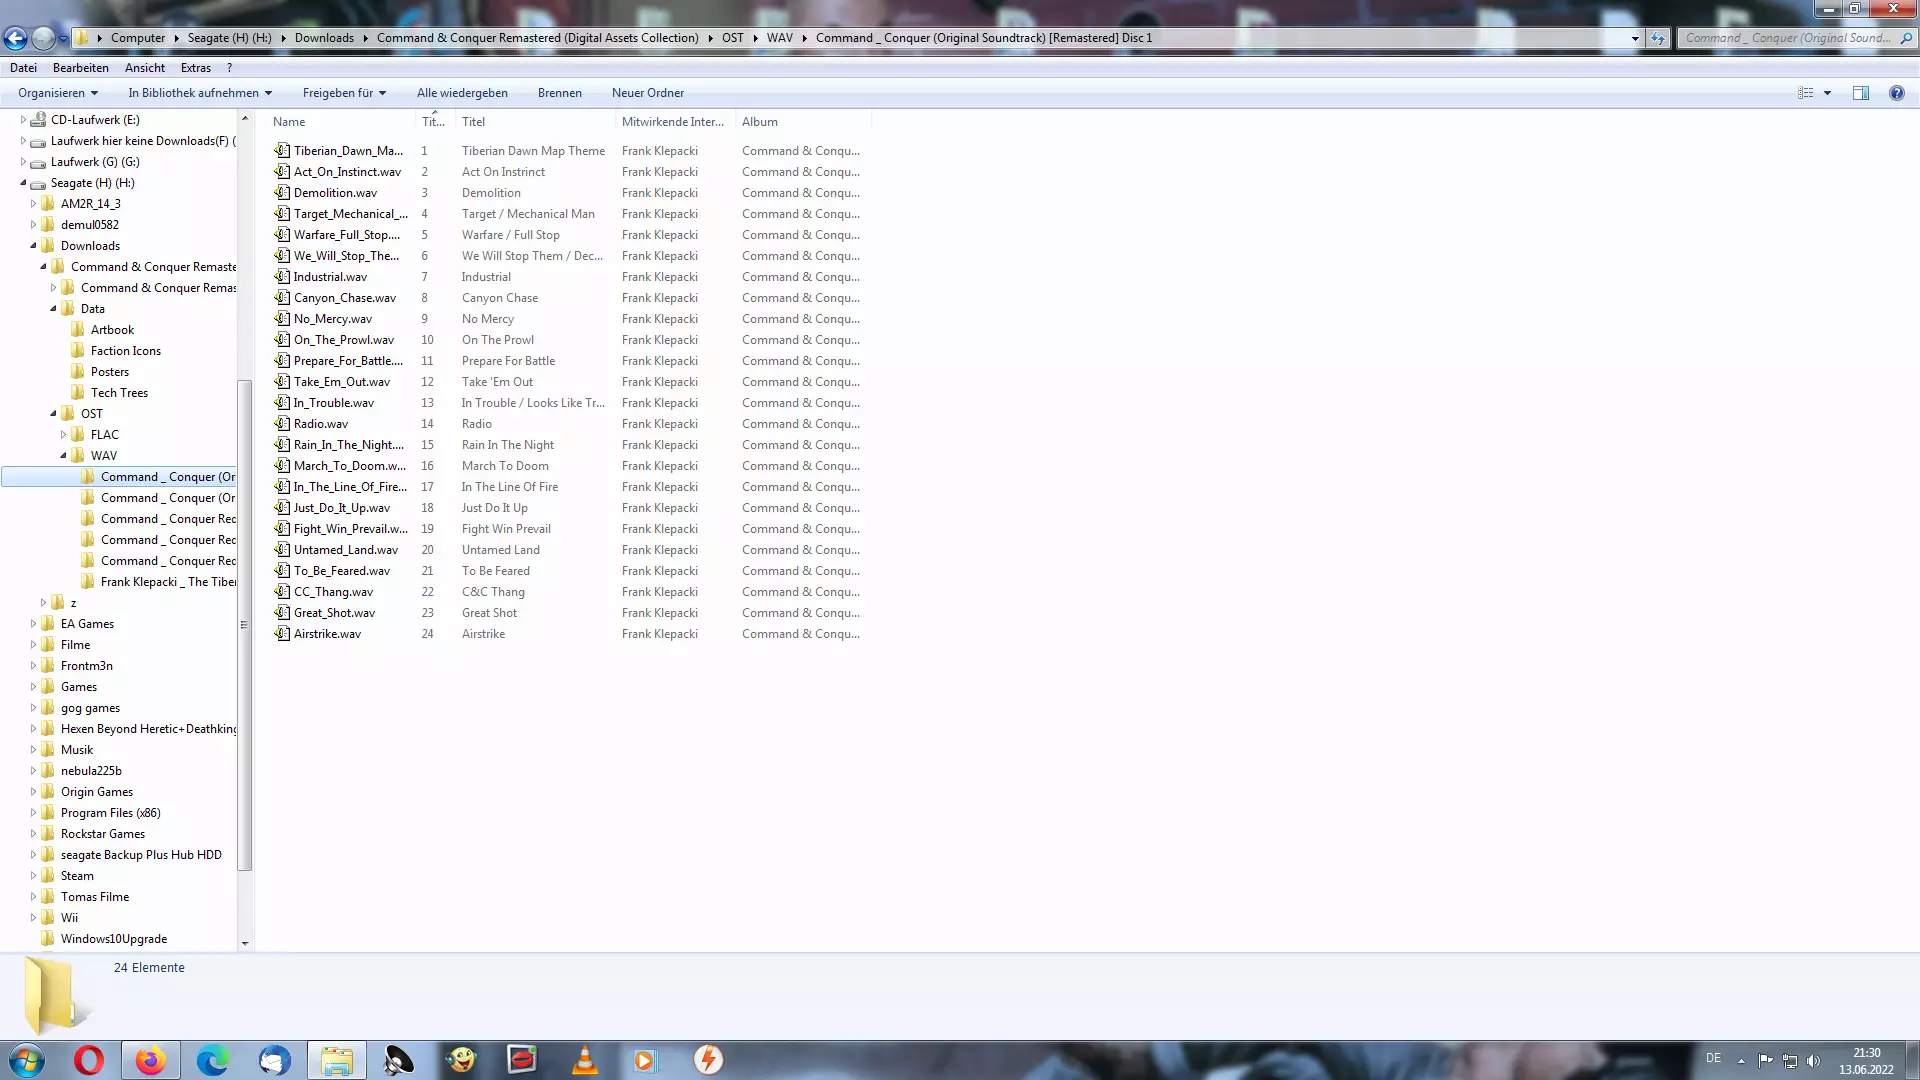Click the refresh button beside the address bar
1920x1080 pixels.
pyautogui.click(x=1658, y=38)
